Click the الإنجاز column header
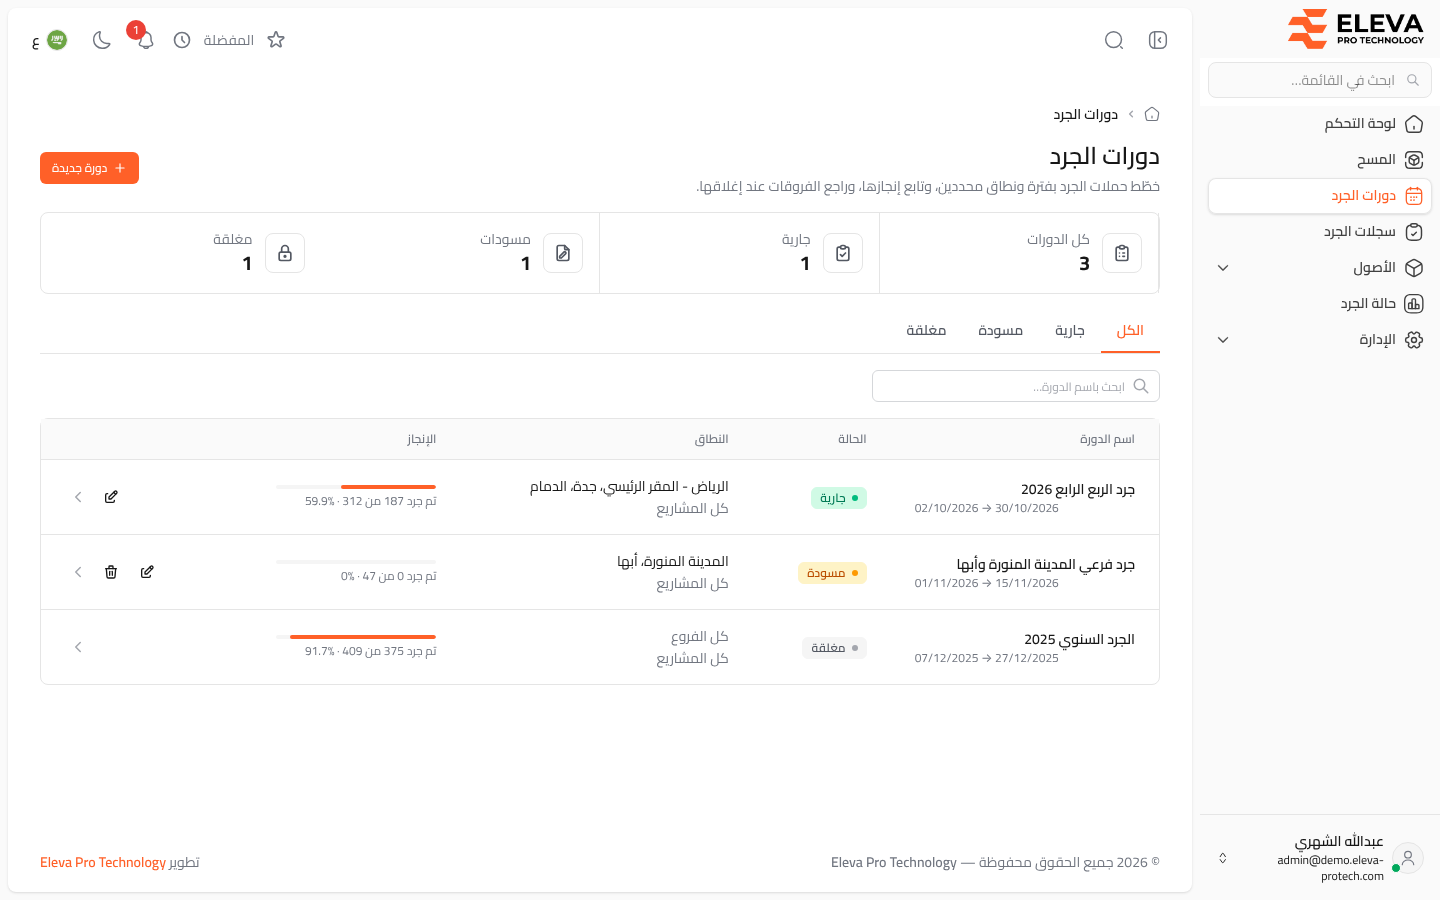The height and width of the screenshot is (900, 1440). click(x=421, y=439)
